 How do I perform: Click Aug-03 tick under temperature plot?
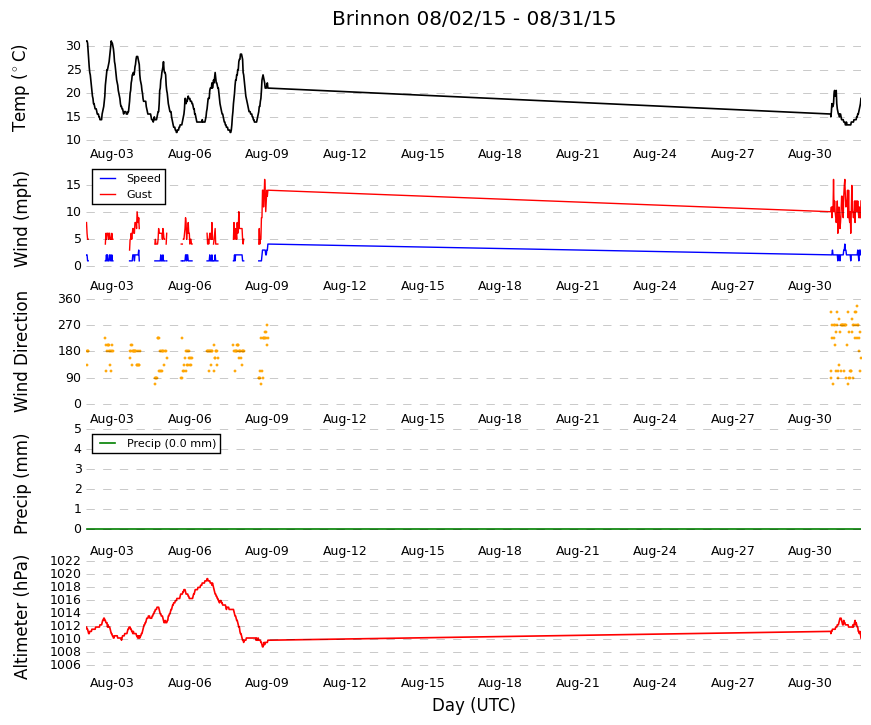(112, 154)
